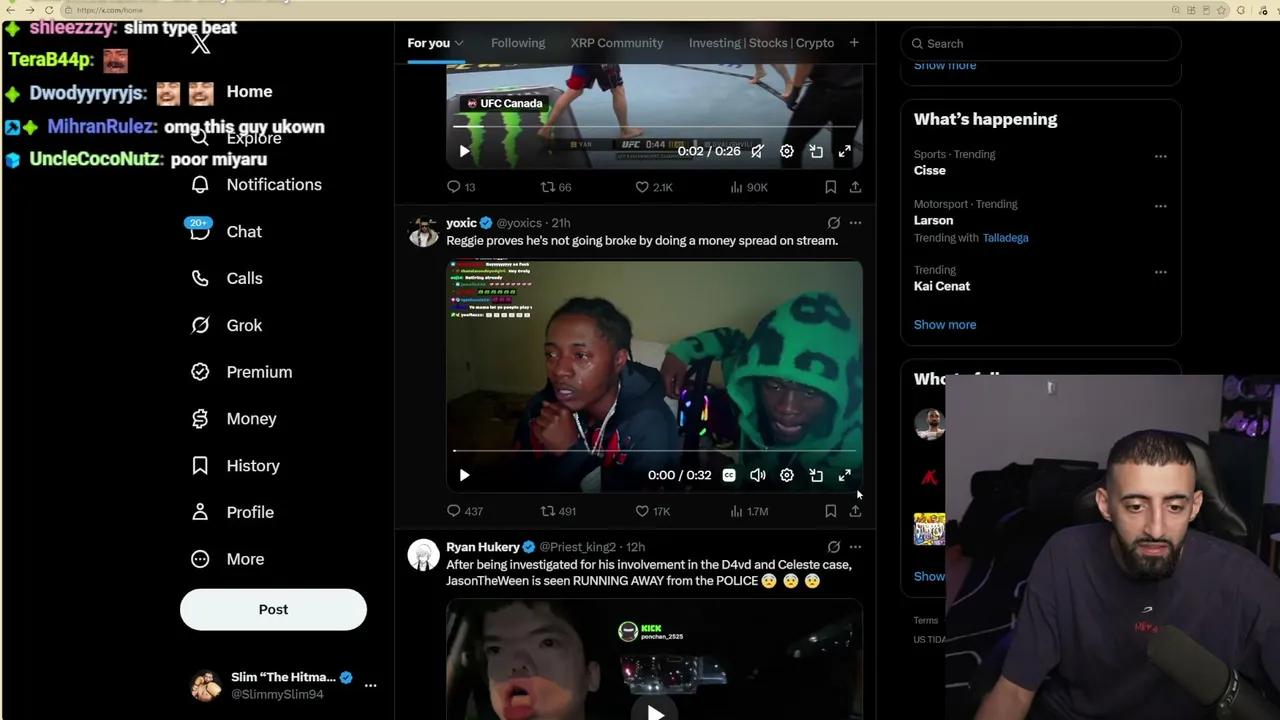Open options for Larson trend

pyautogui.click(x=1160, y=206)
